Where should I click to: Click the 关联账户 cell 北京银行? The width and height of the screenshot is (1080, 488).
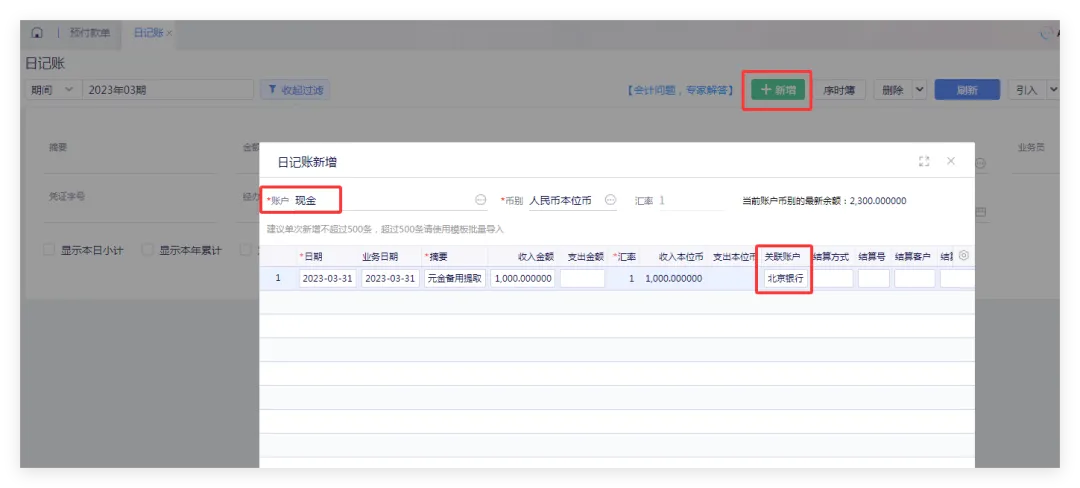(x=785, y=278)
